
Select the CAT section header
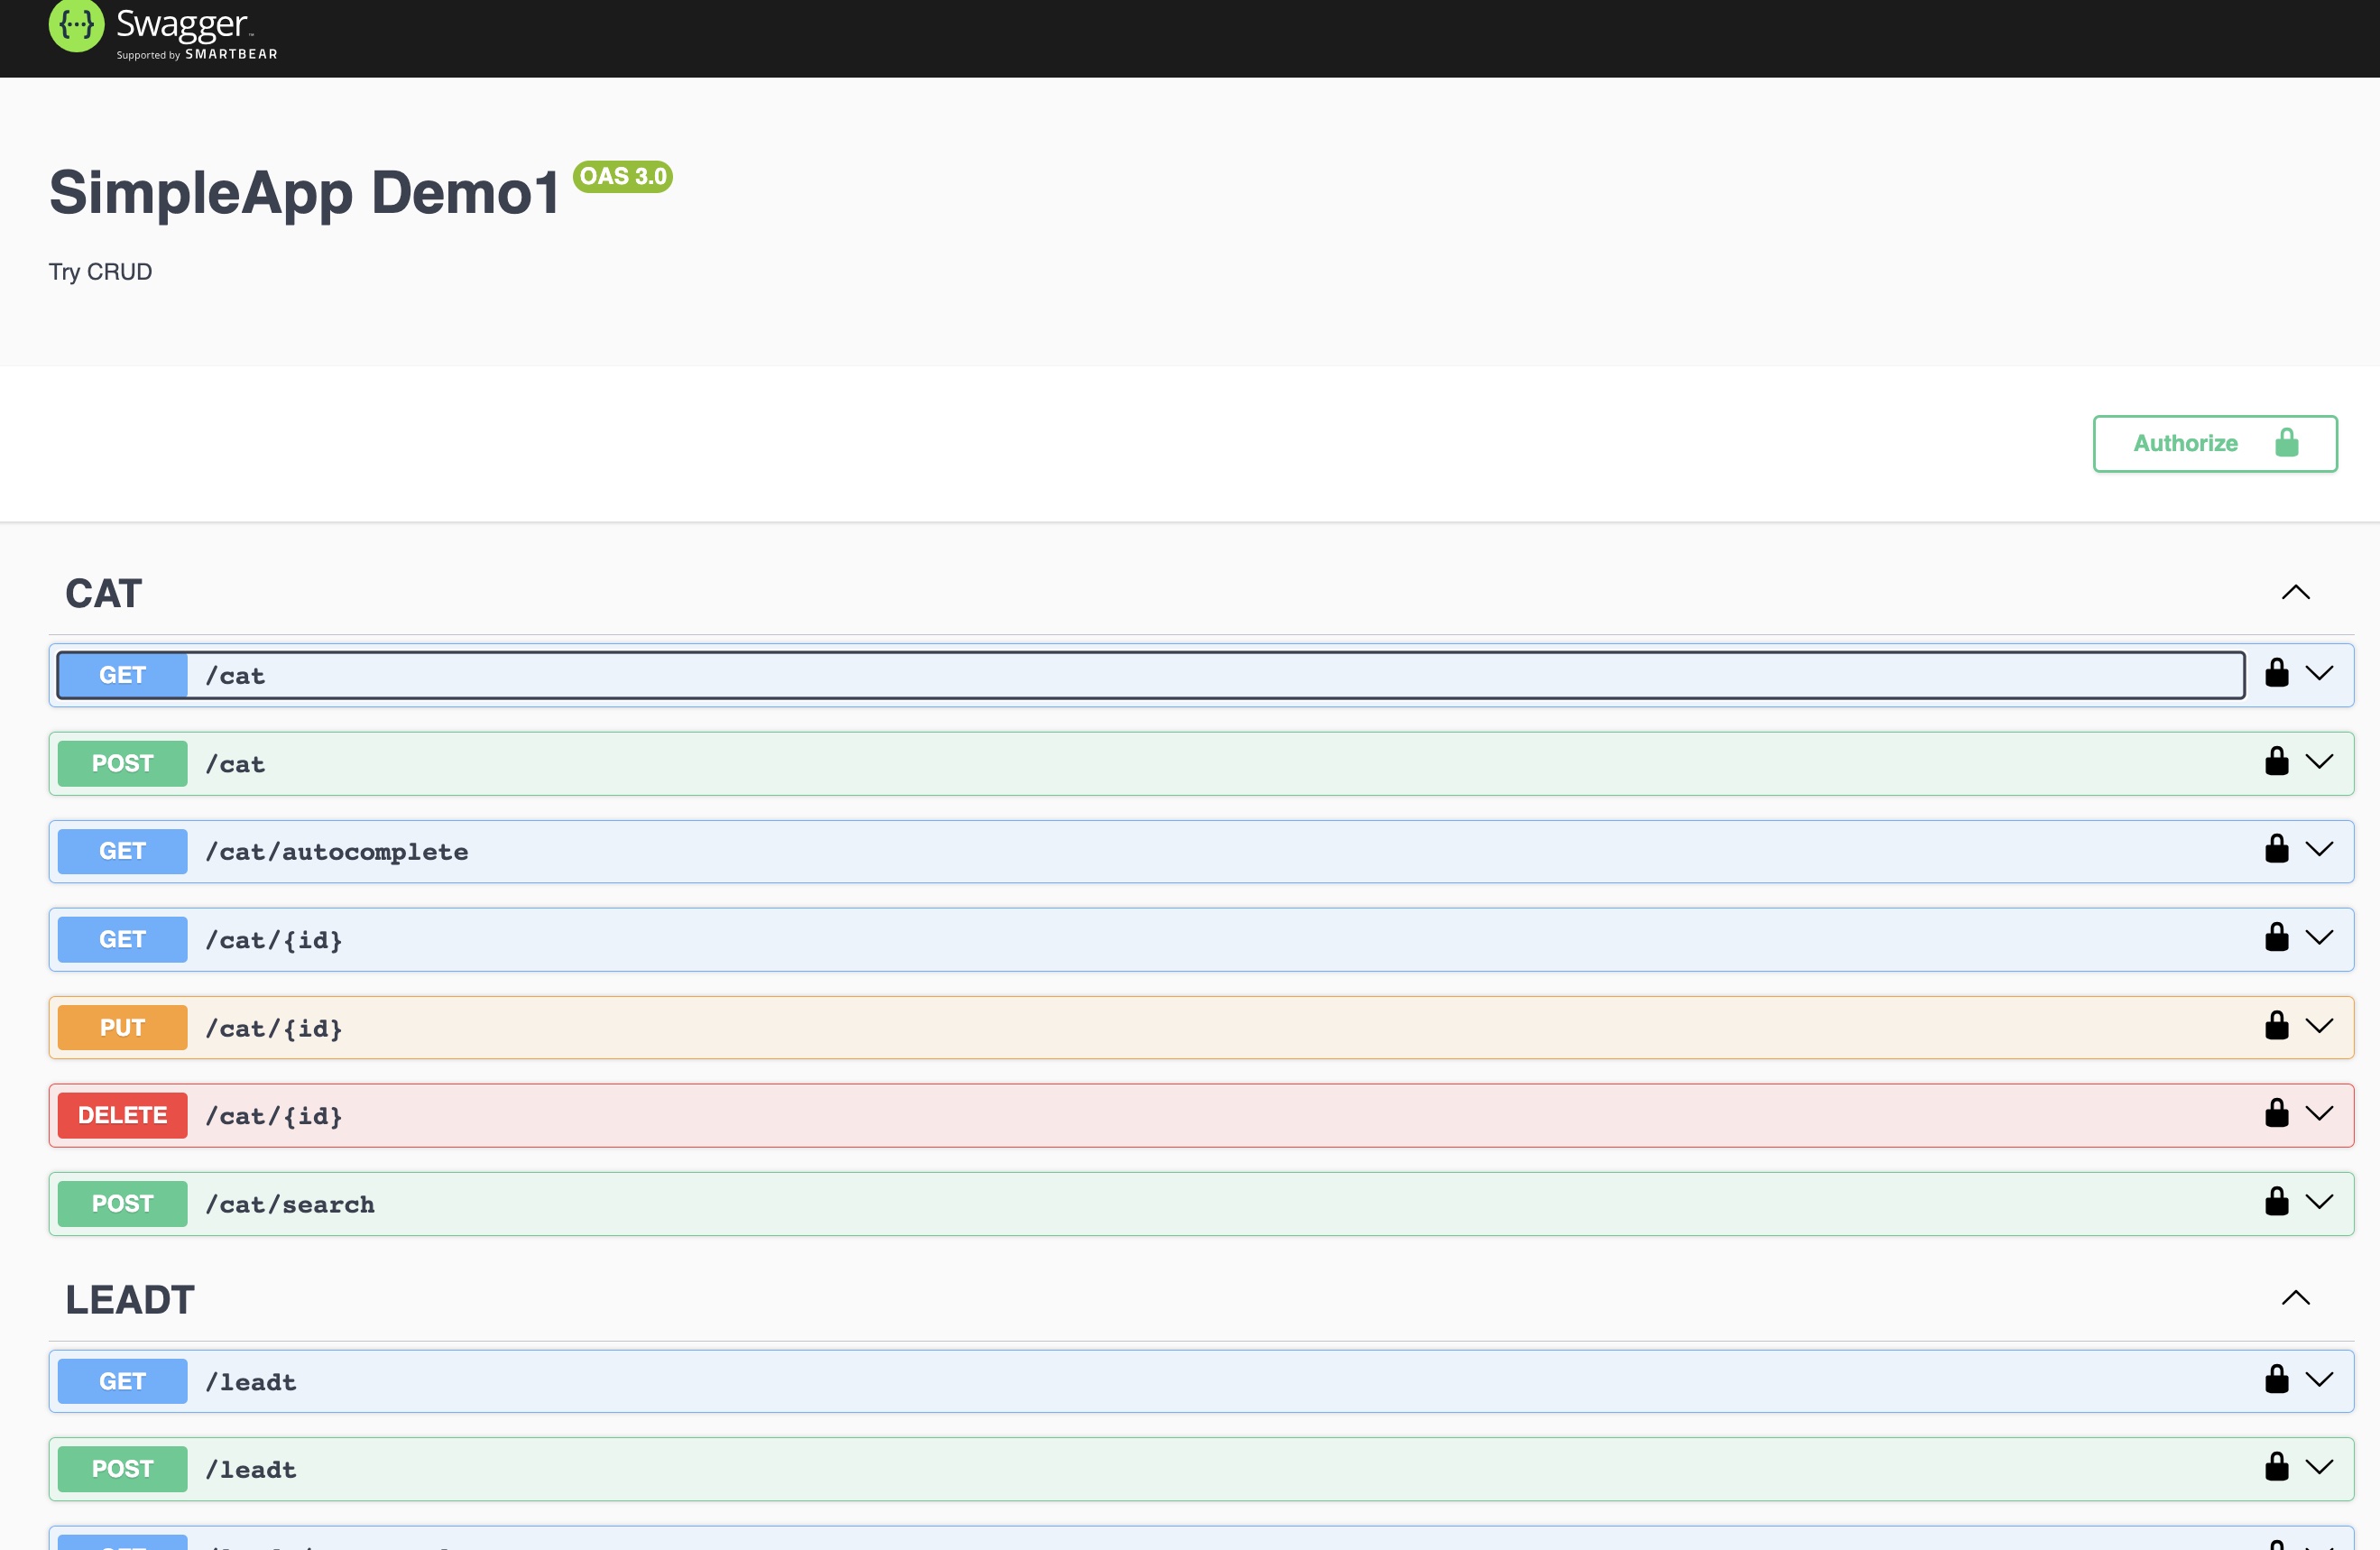pyautogui.click(x=104, y=589)
